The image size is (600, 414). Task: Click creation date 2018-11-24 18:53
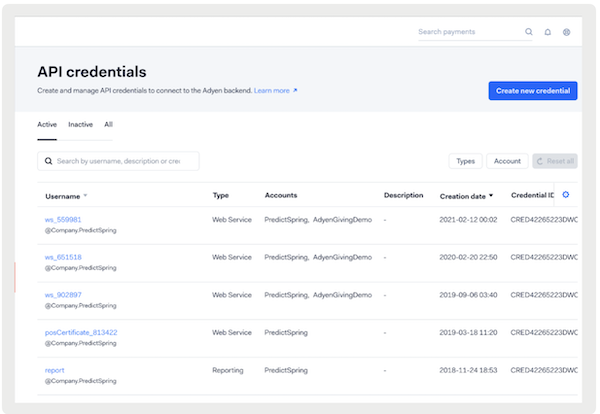point(468,370)
